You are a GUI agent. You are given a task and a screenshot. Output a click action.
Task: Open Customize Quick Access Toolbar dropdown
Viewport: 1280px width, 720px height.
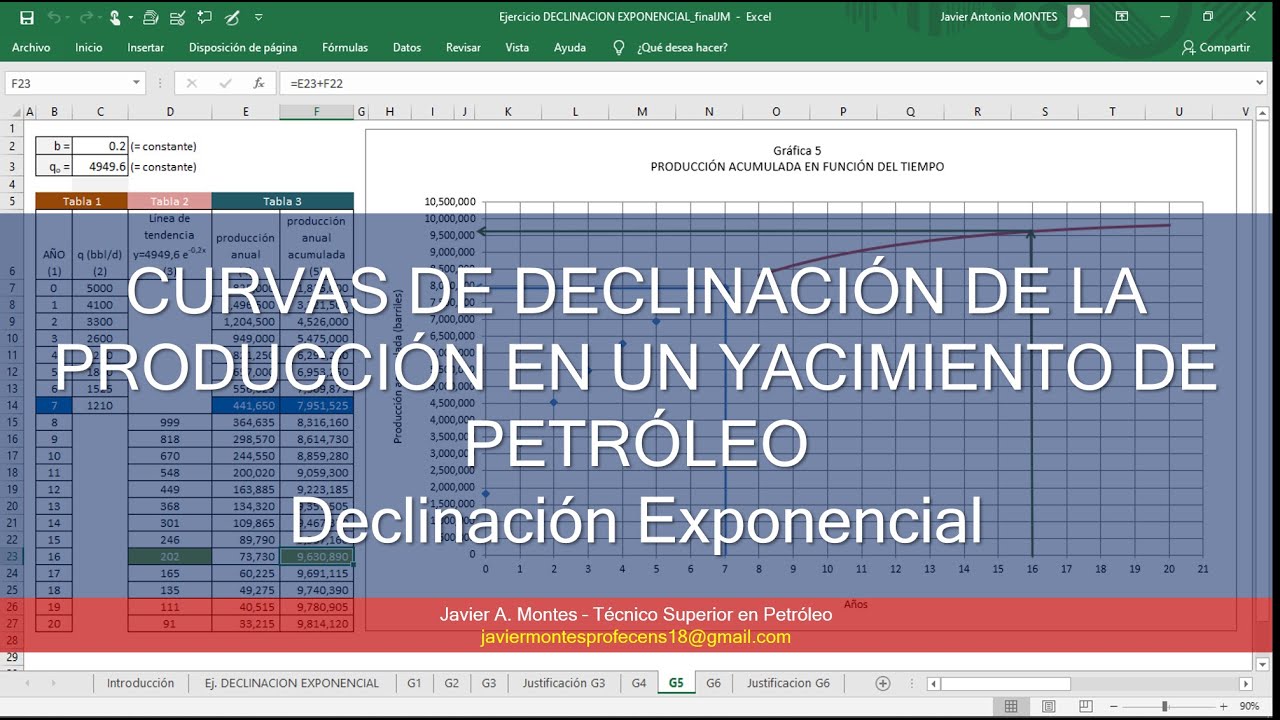pos(259,17)
